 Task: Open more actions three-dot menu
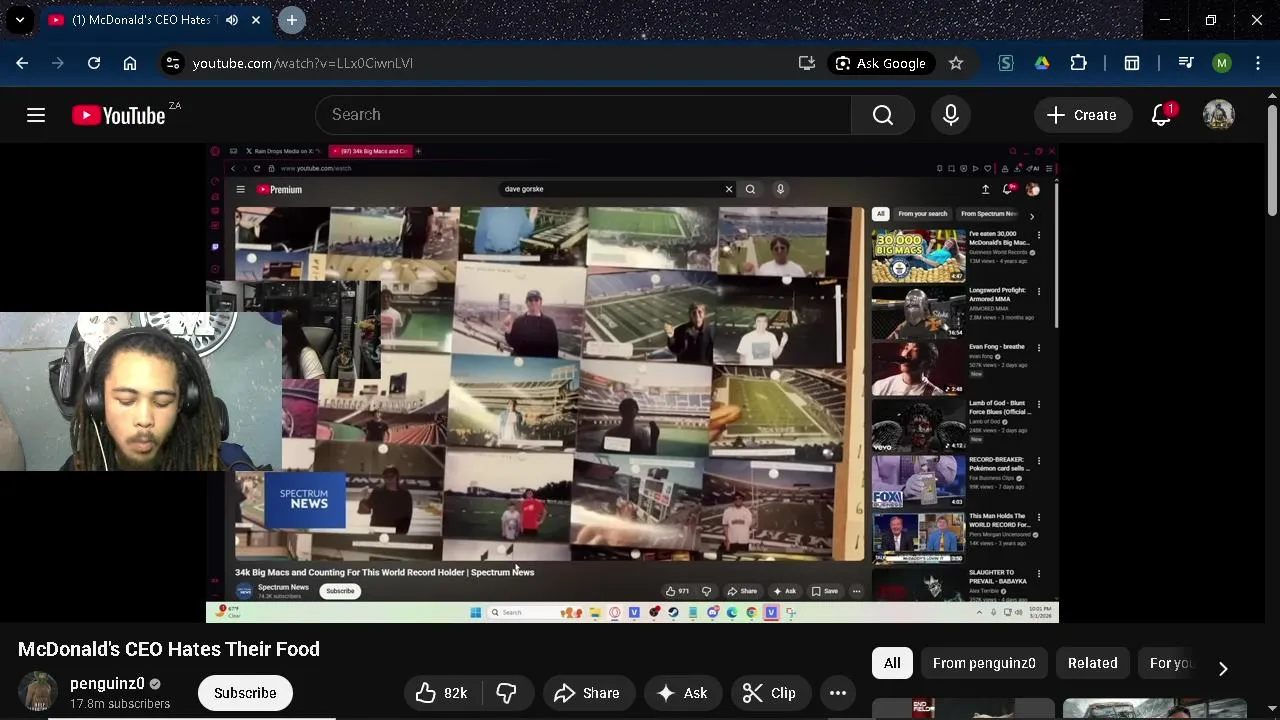point(838,693)
